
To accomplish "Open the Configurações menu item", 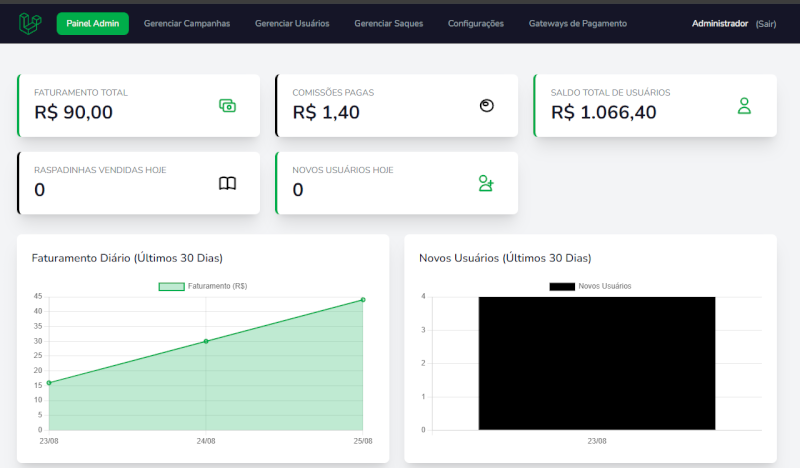I will point(476,23).
